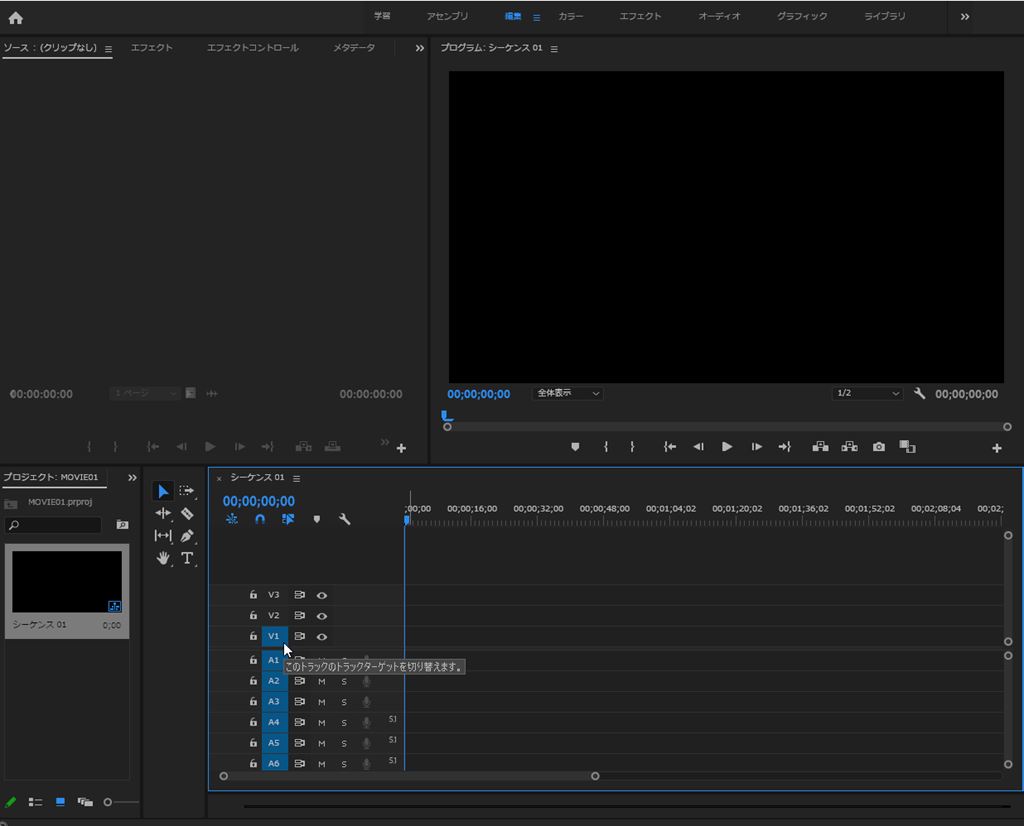1024x826 pixels.
Task: Click the Export Frame camera icon
Action: click(878, 447)
